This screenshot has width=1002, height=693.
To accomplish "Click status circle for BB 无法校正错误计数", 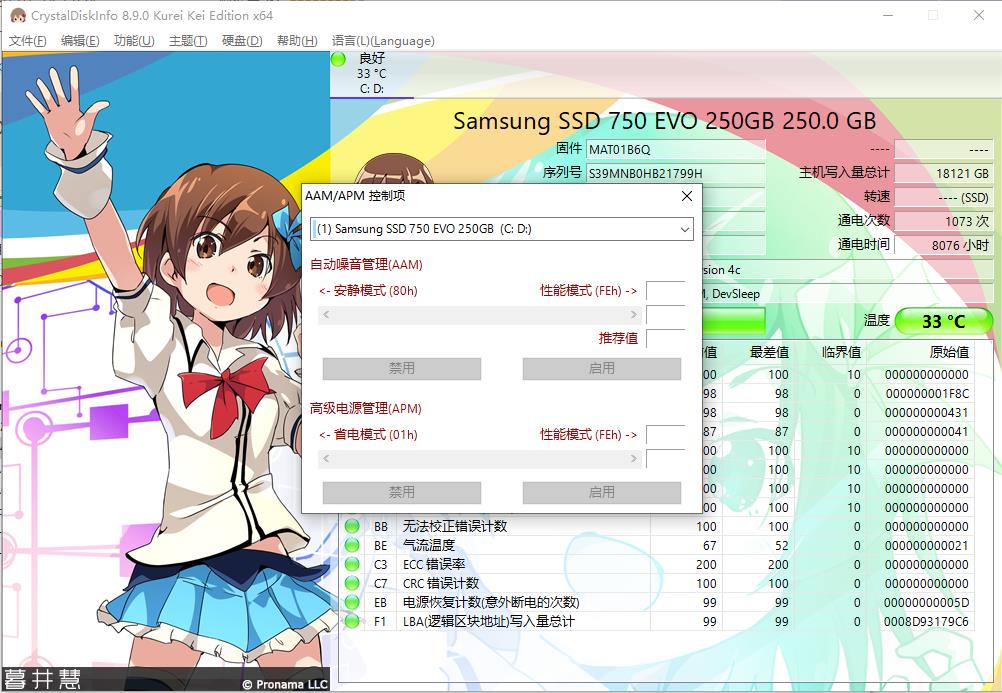I will pos(352,526).
